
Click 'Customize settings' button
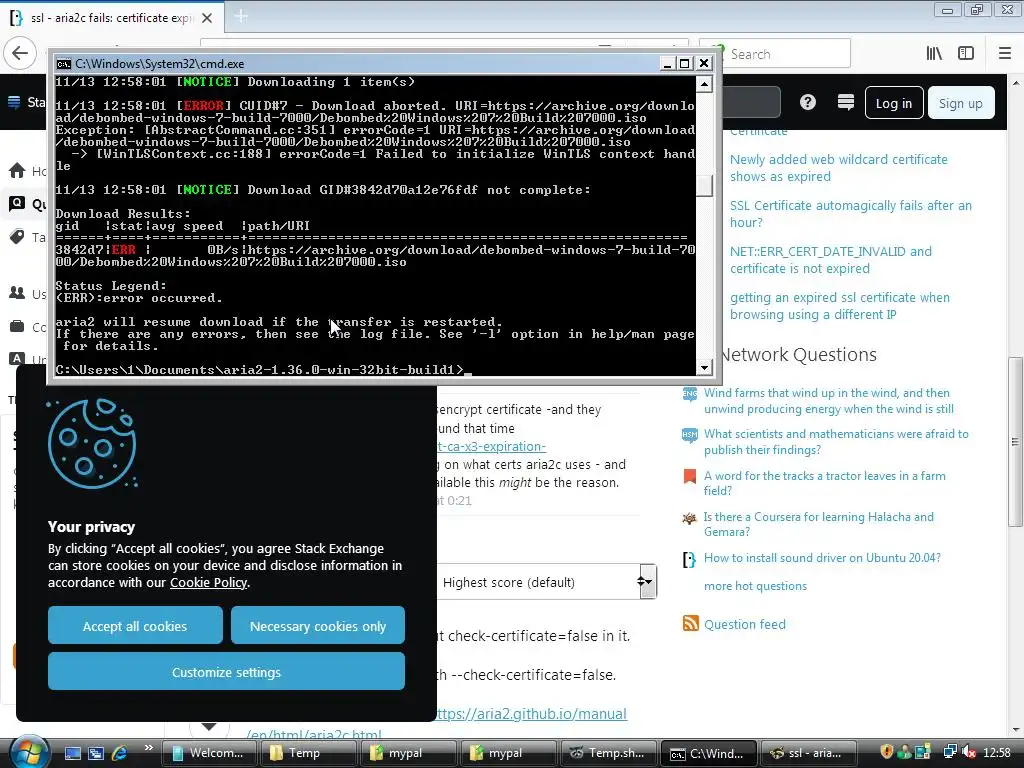coord(226,671)
